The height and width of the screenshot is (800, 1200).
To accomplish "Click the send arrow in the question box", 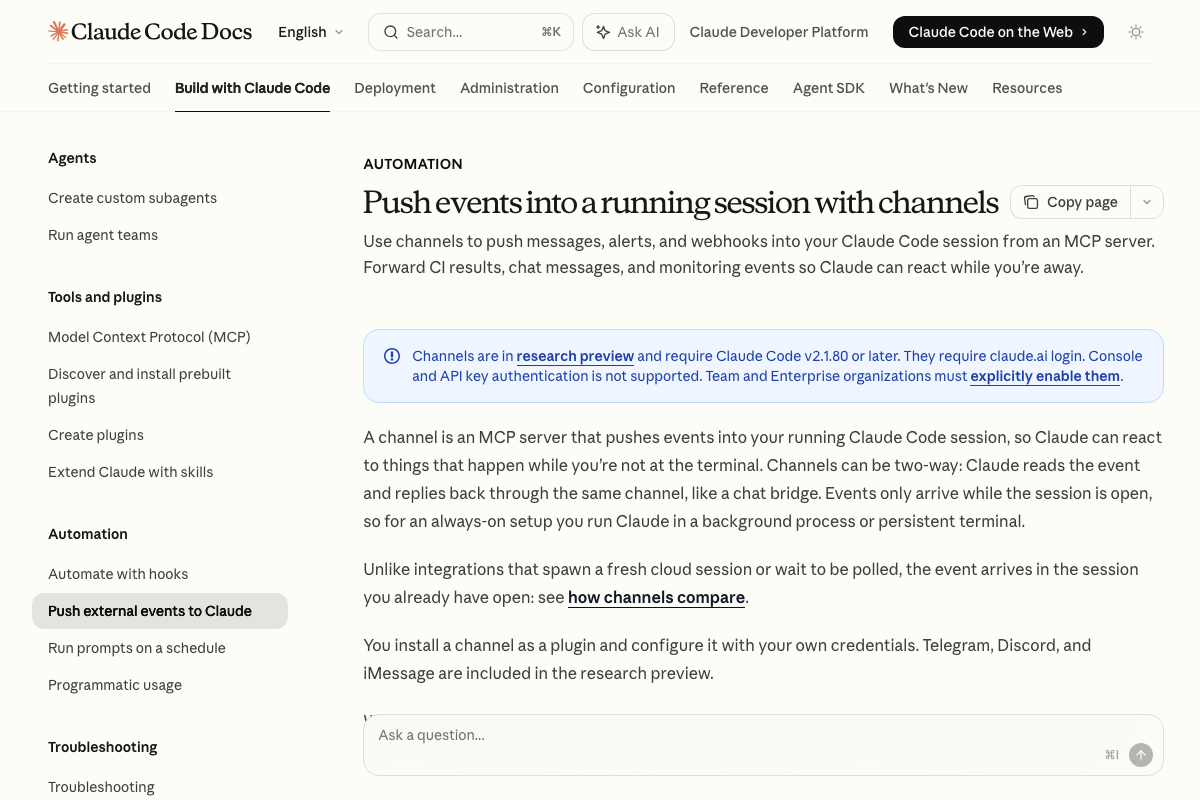I will point(1141,755).
